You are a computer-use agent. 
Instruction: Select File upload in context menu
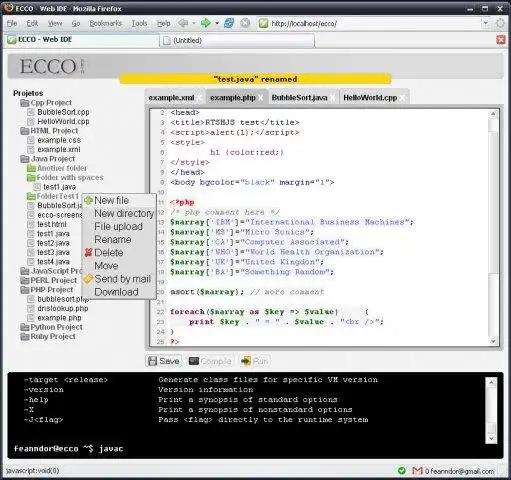coord(119,227)
